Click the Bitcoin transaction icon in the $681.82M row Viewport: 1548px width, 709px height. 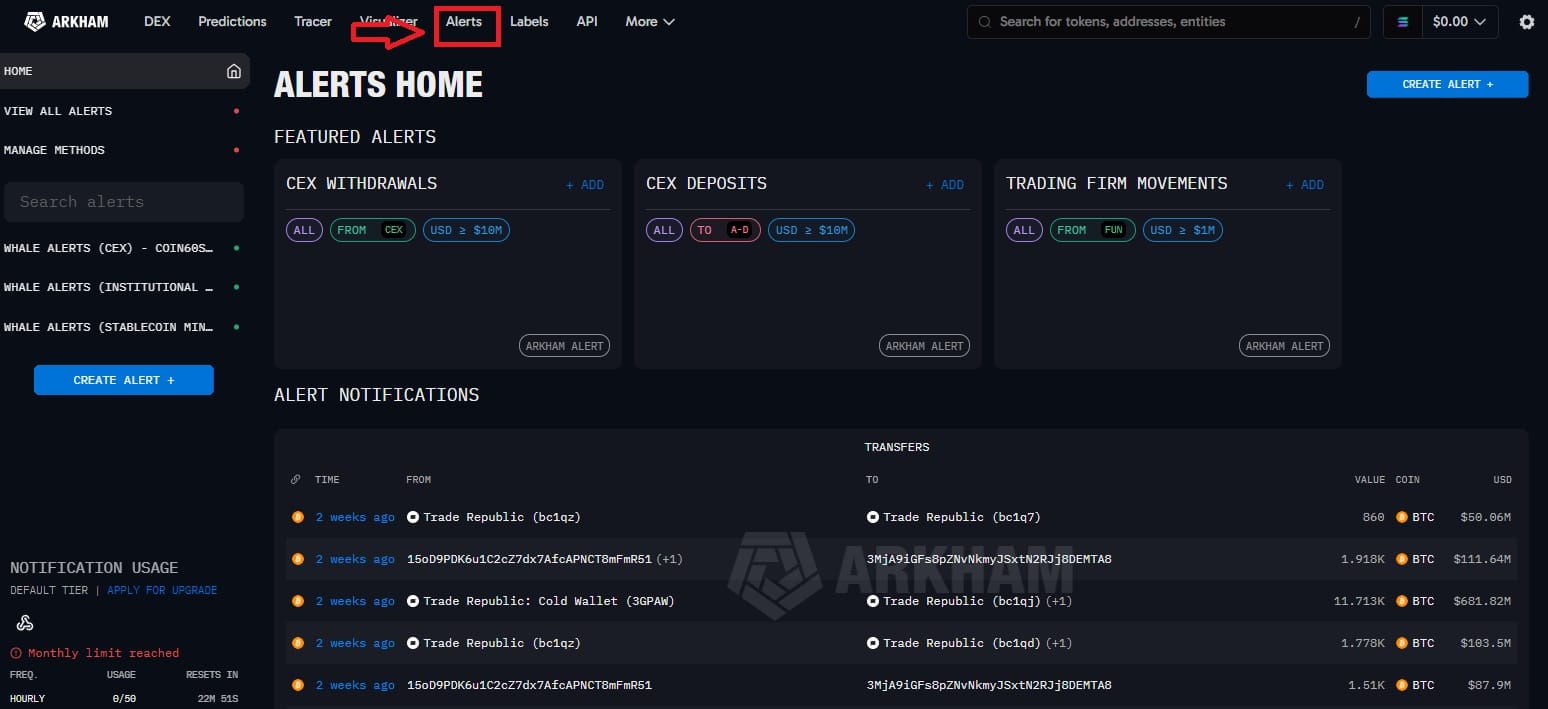[297, 601]
